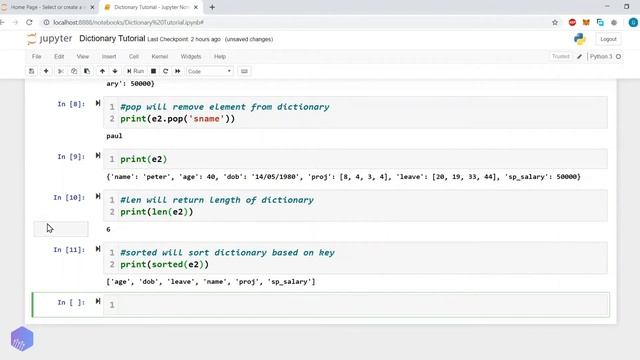This screenshot has height=360, width=640.
Task: Click the save and checkpoint icon
Action: pyautogui.click(x=31, y=71)
